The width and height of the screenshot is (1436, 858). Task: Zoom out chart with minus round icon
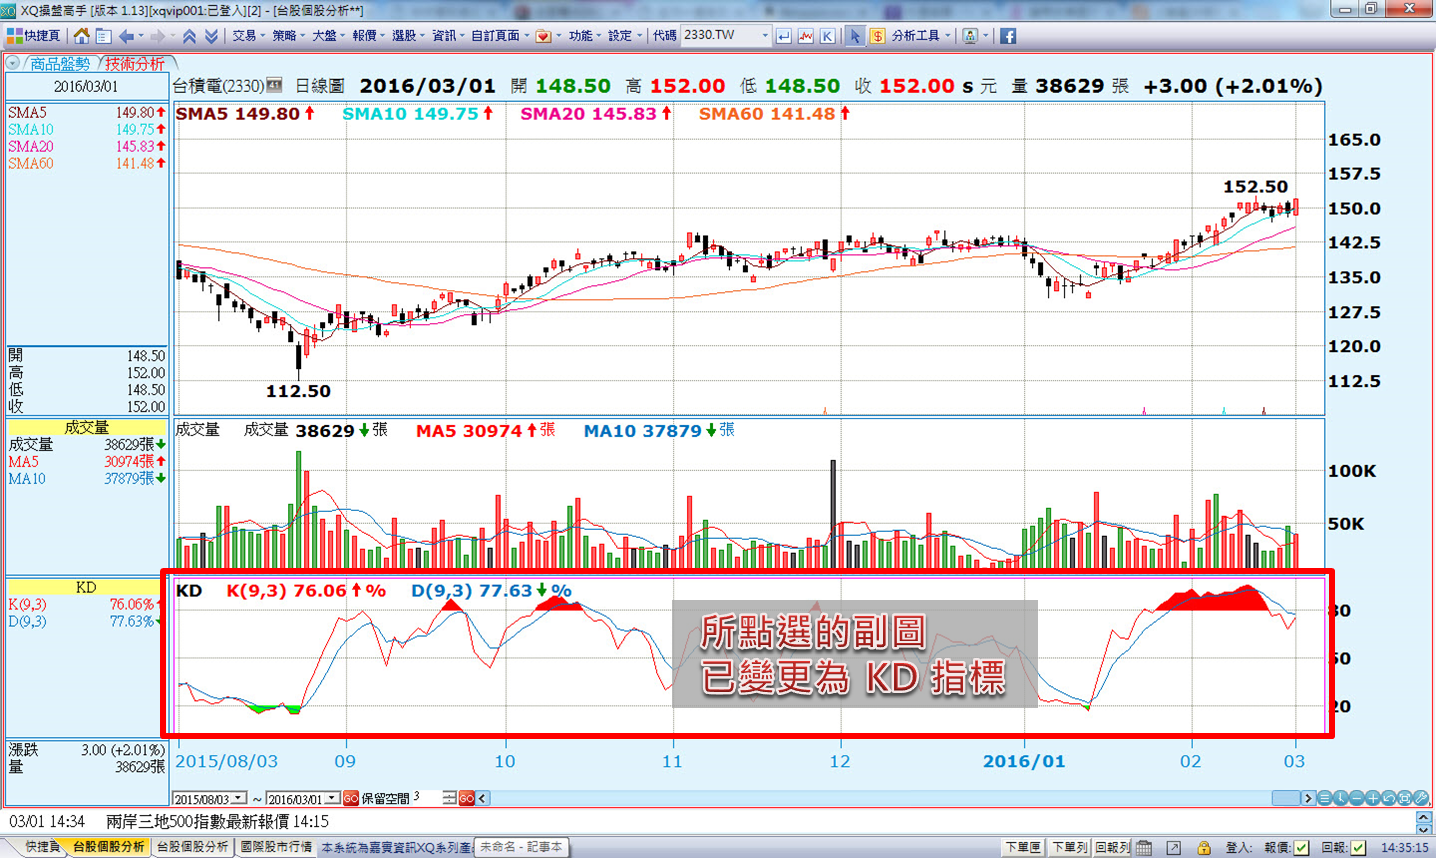1357,798
